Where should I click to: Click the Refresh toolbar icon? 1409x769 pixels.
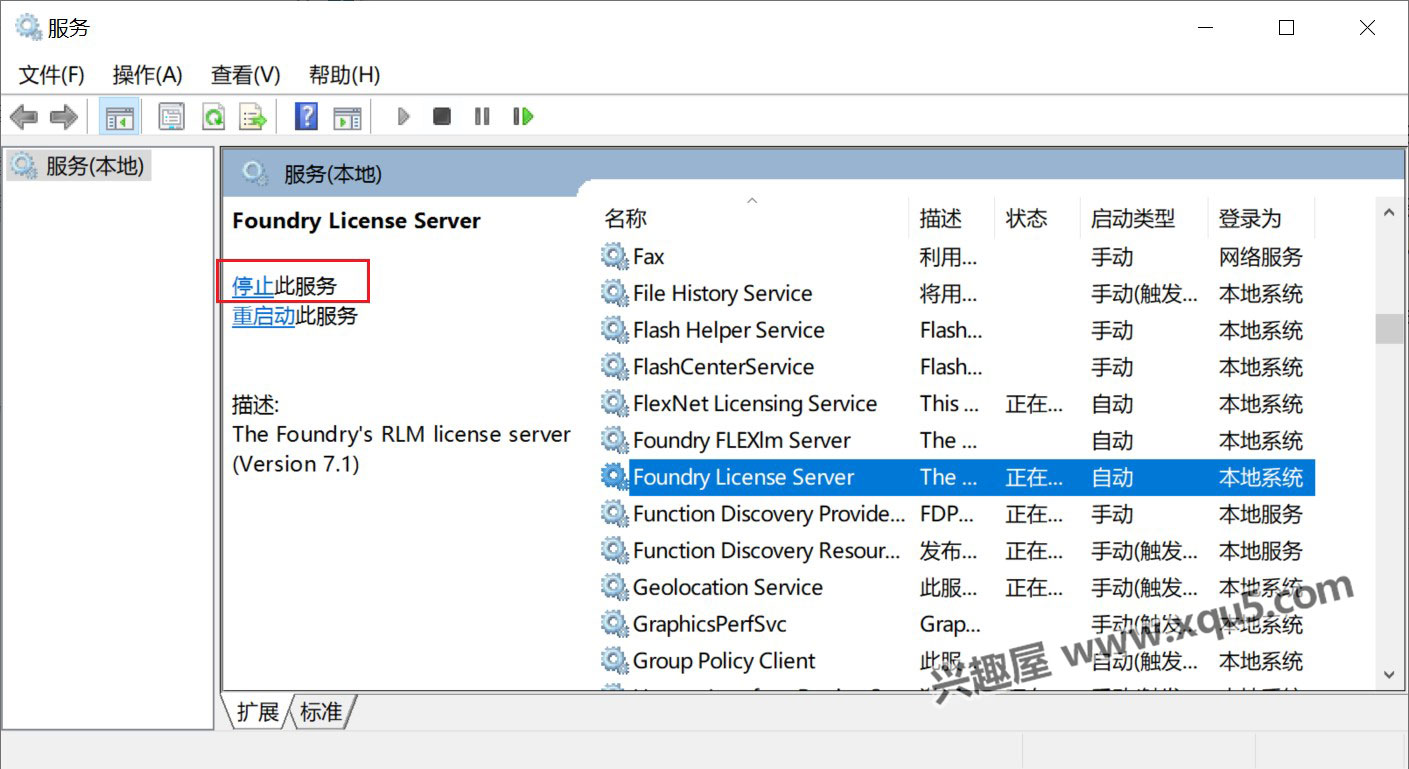tap(213, 117)
